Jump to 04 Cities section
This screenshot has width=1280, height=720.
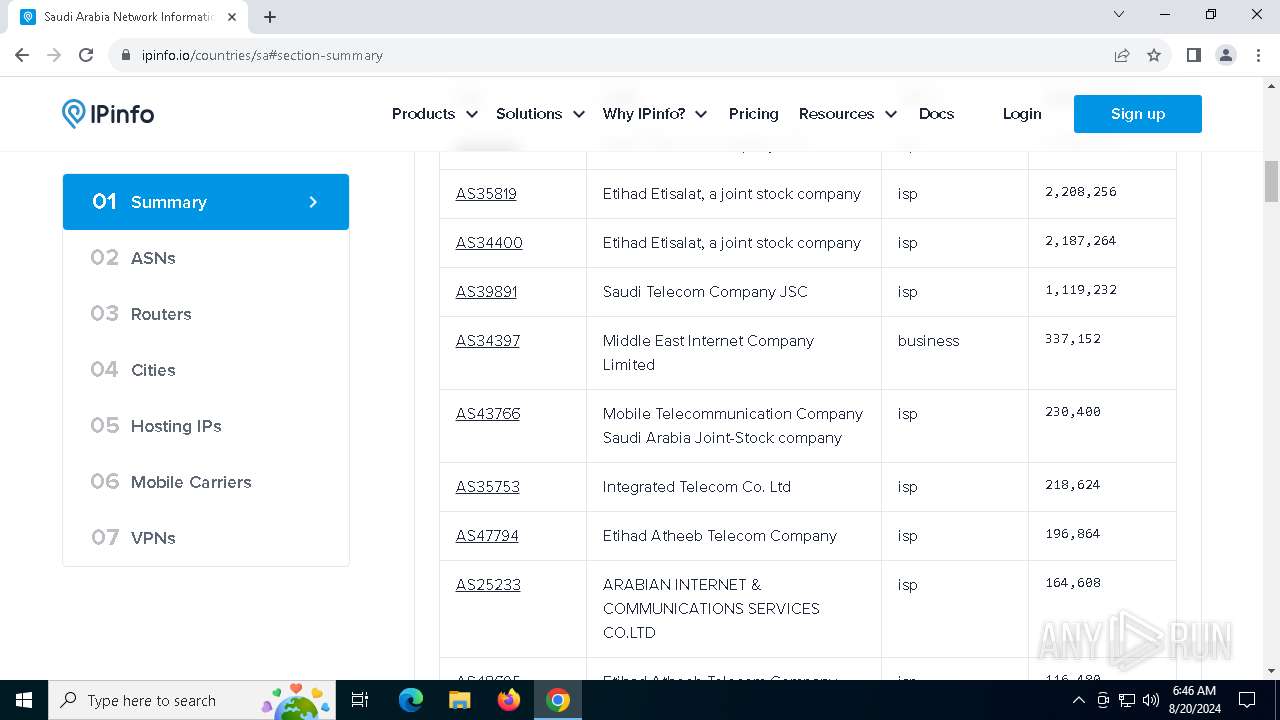pos(206,370)
